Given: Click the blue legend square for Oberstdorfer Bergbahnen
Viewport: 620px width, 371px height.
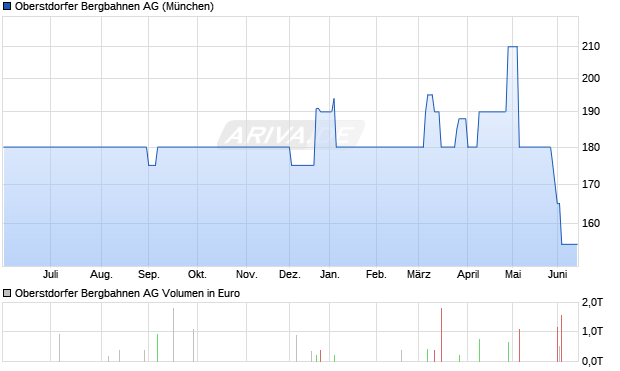Looking at the screenshot, I should (7, 6).
